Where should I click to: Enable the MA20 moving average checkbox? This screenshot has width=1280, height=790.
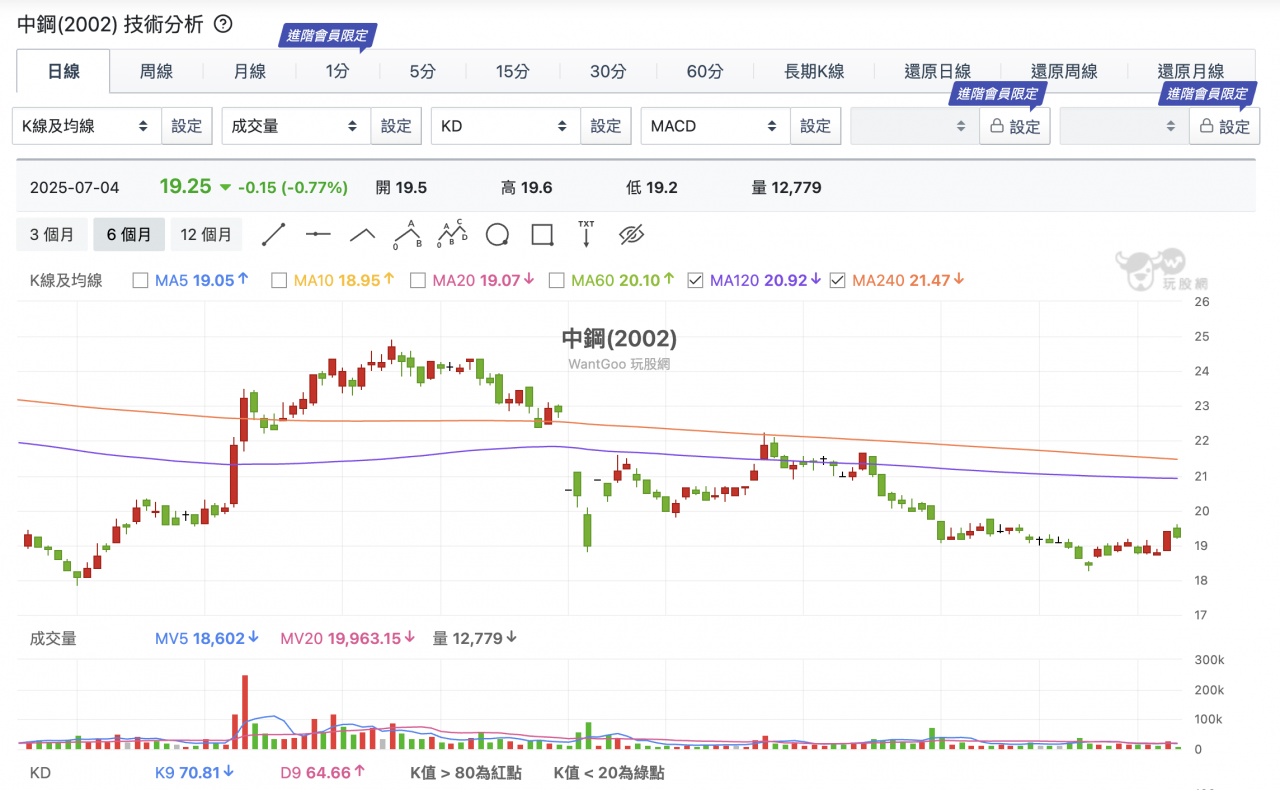[418, 280]
